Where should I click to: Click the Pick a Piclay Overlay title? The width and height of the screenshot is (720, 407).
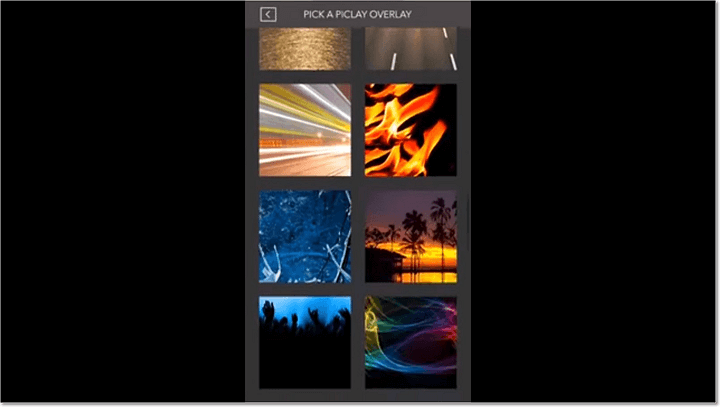point(357,14)
